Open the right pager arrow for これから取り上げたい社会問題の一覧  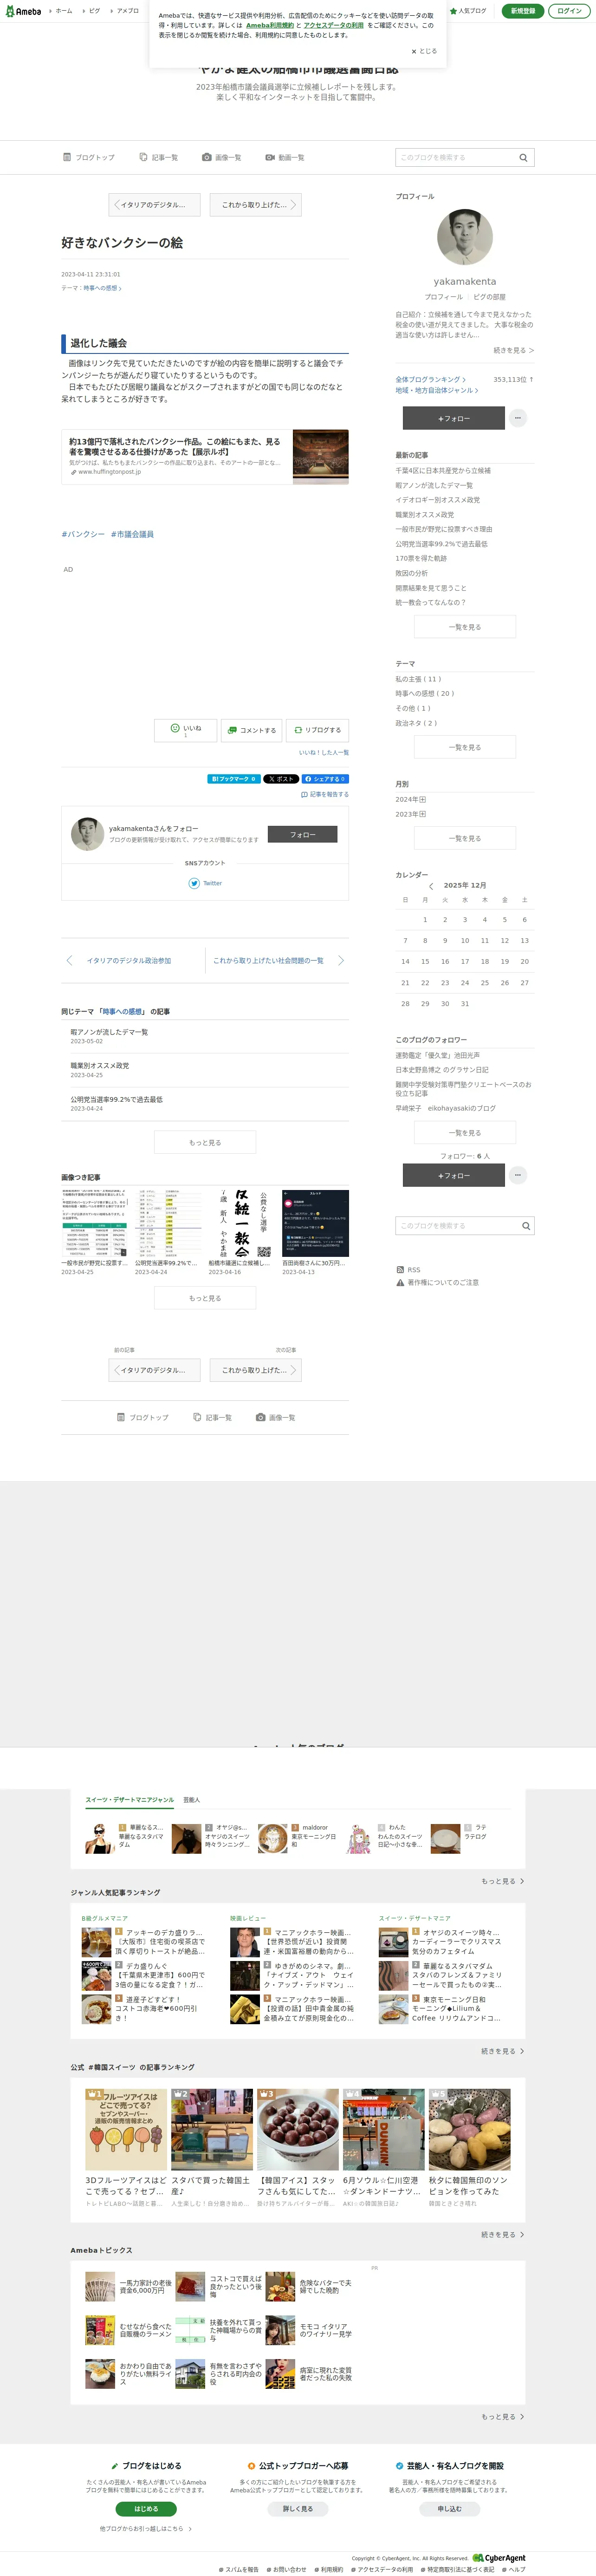(x=341, y=960)
